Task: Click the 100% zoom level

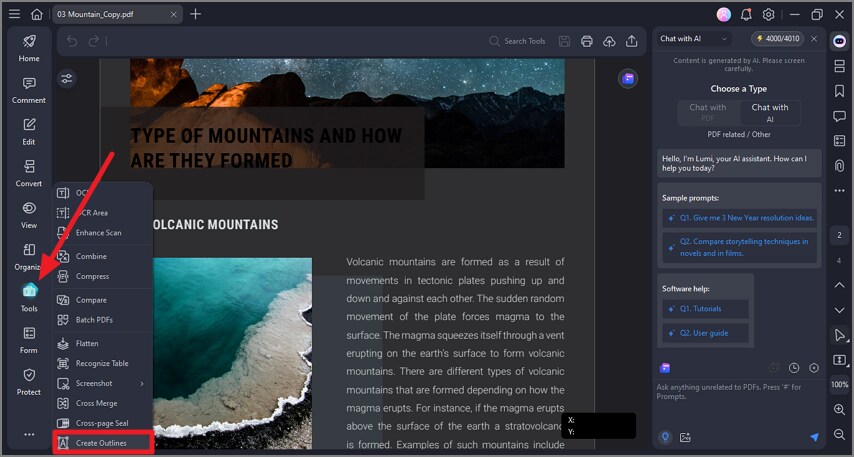Action: click(x=839, y=385)
